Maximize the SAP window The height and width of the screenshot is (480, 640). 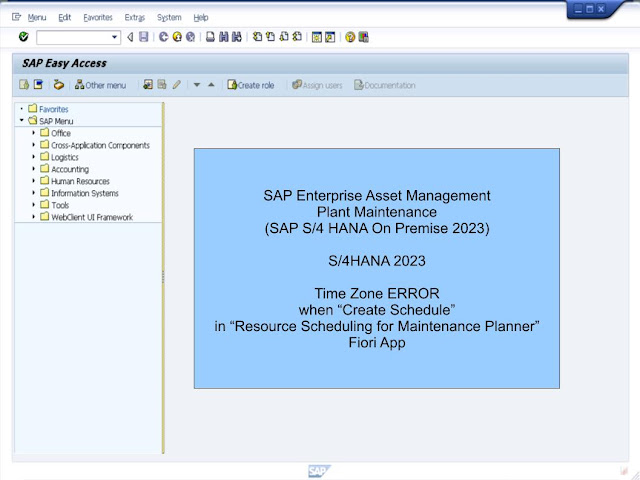click(x=590, y=9)
